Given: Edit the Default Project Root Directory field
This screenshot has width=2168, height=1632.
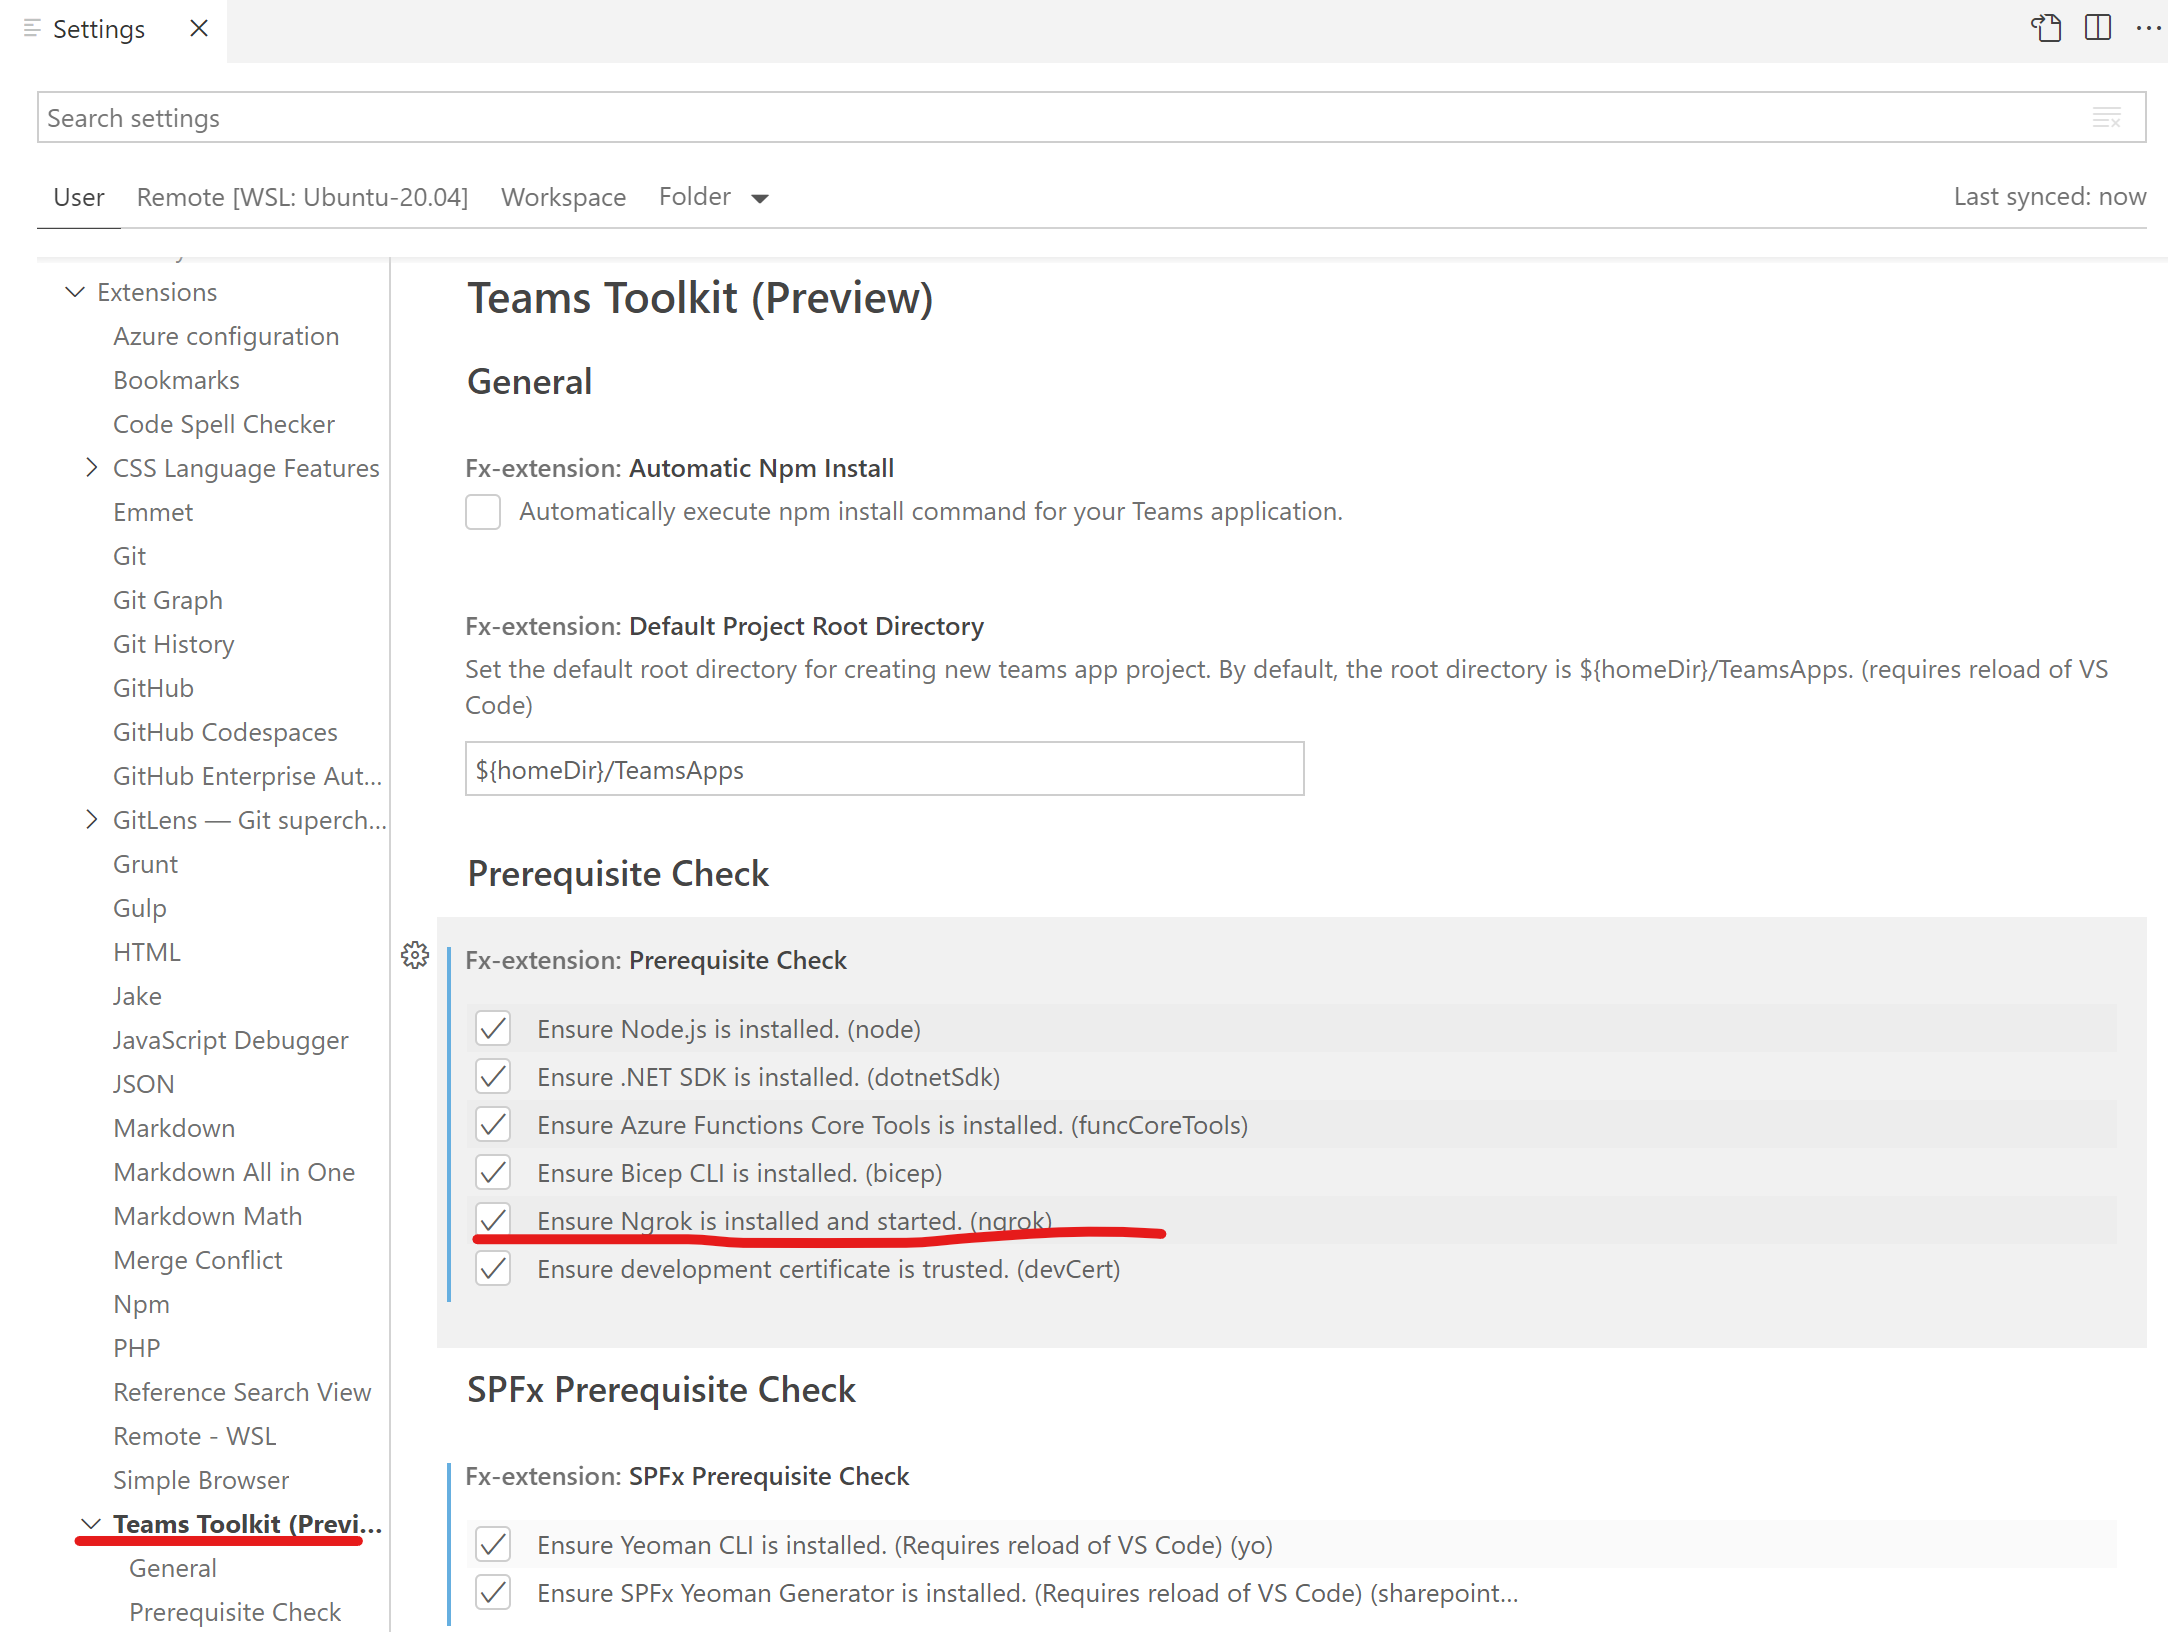Looking at the screenshot, I should point(883,769).
